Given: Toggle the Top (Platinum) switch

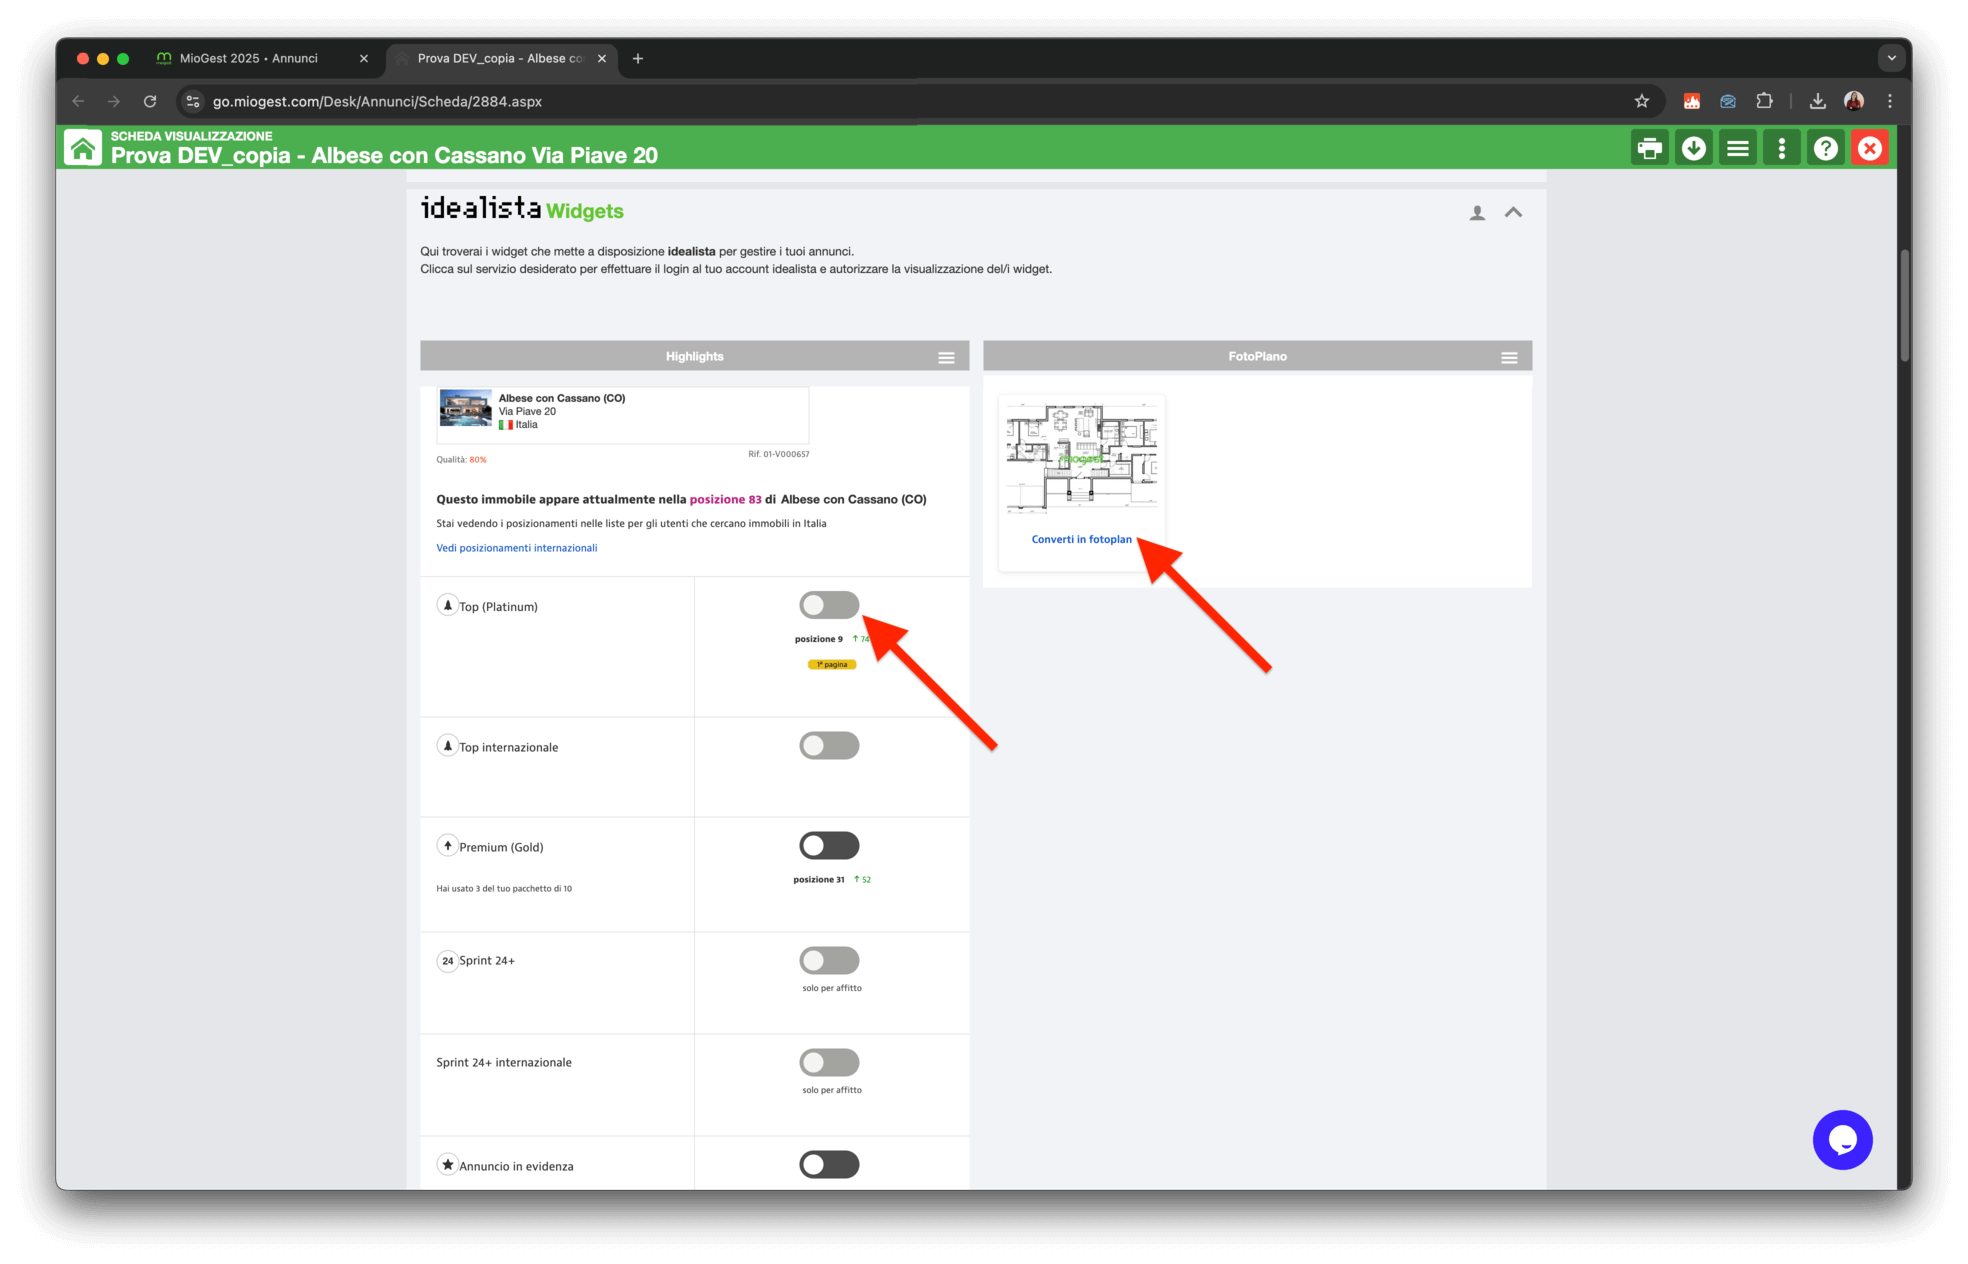Looking at the screenshot, I should (x=829, y=605).
